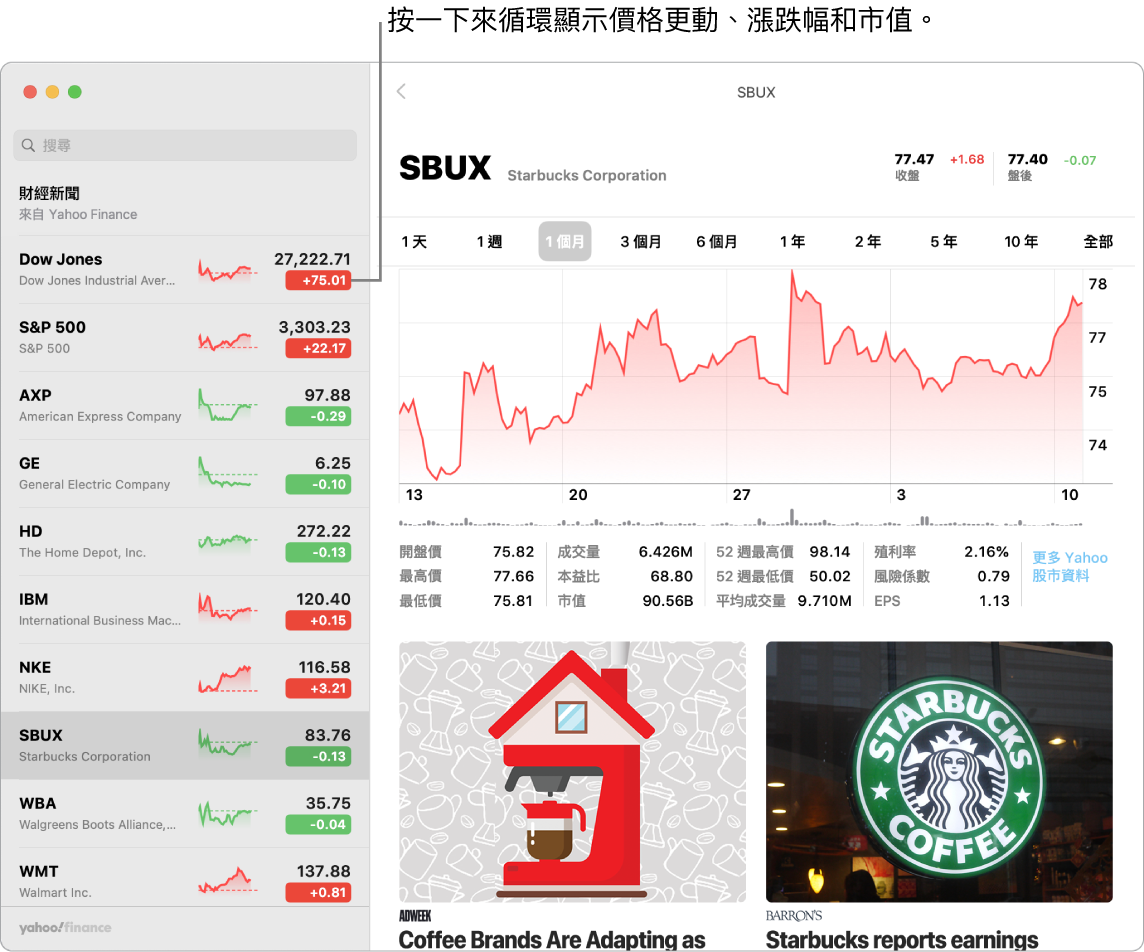Click the Dow Jones sparkline chart
The height and width of the screenshot is (952, 1144).
pyautogui.click(x=228, y=271)
